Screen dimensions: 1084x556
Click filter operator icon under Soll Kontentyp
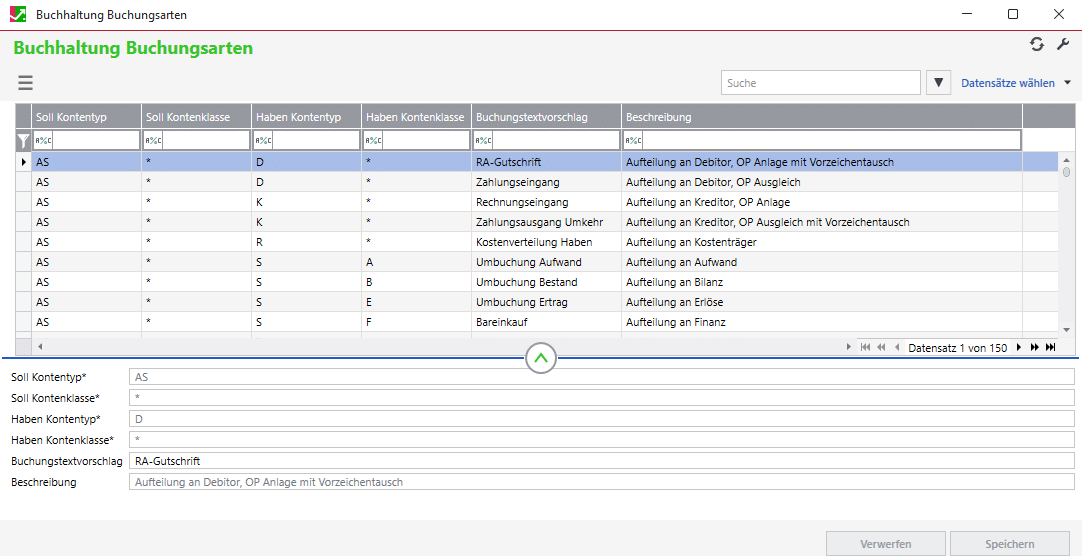(x=43, y=141)
